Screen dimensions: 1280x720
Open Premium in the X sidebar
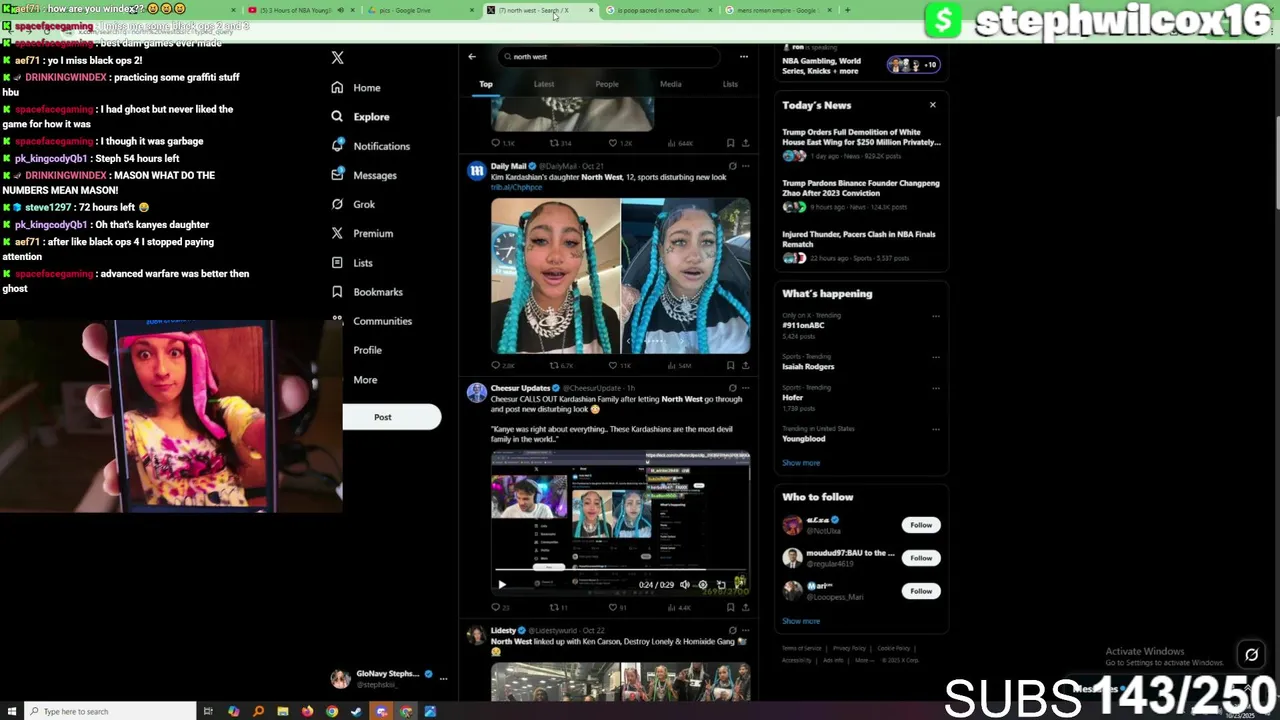361,233
